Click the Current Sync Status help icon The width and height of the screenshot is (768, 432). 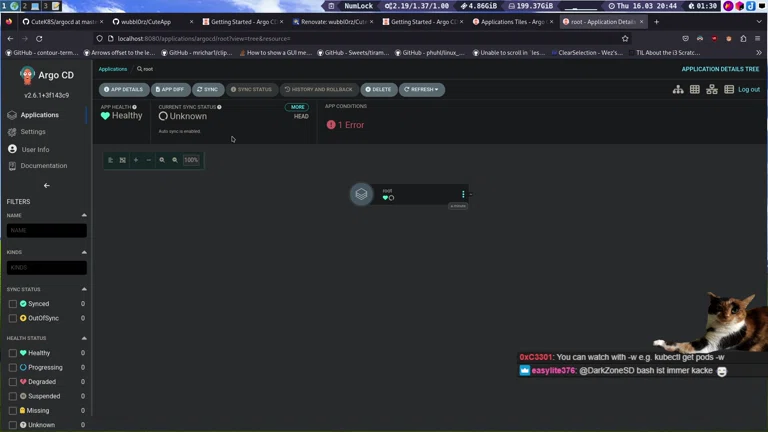point(219,107)
